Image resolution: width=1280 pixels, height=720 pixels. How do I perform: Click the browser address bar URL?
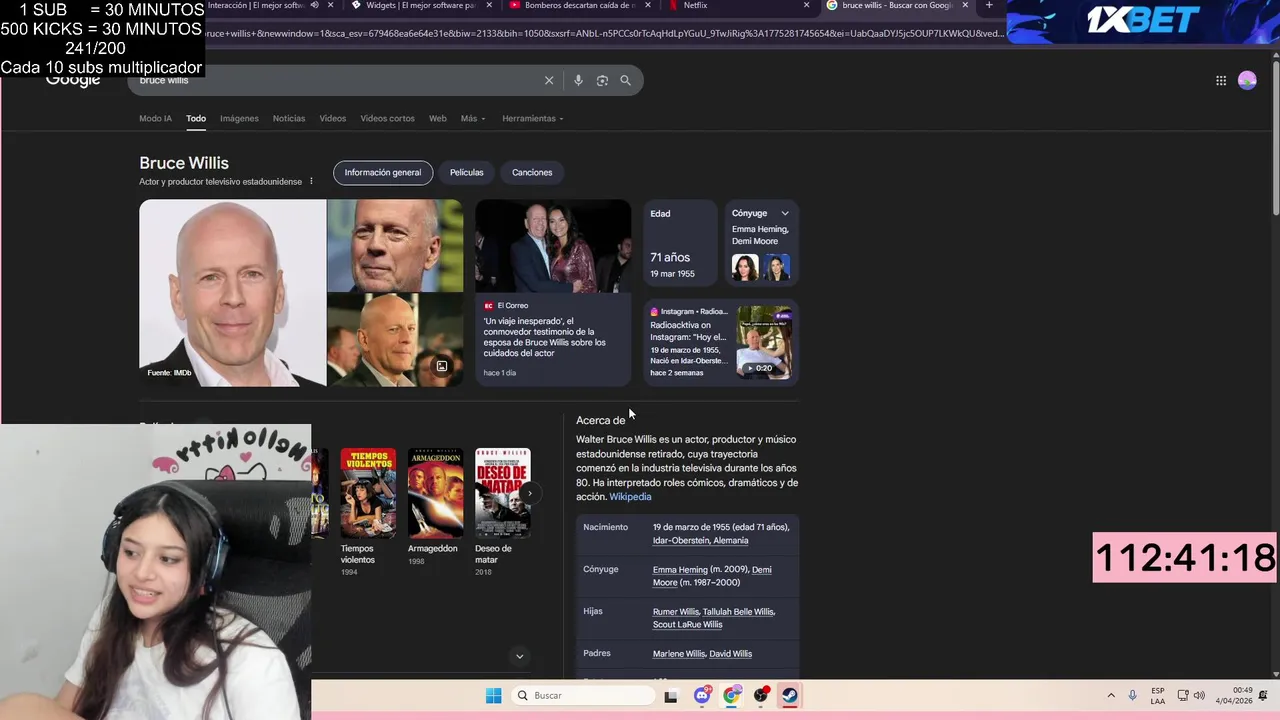tap(603, 33)
